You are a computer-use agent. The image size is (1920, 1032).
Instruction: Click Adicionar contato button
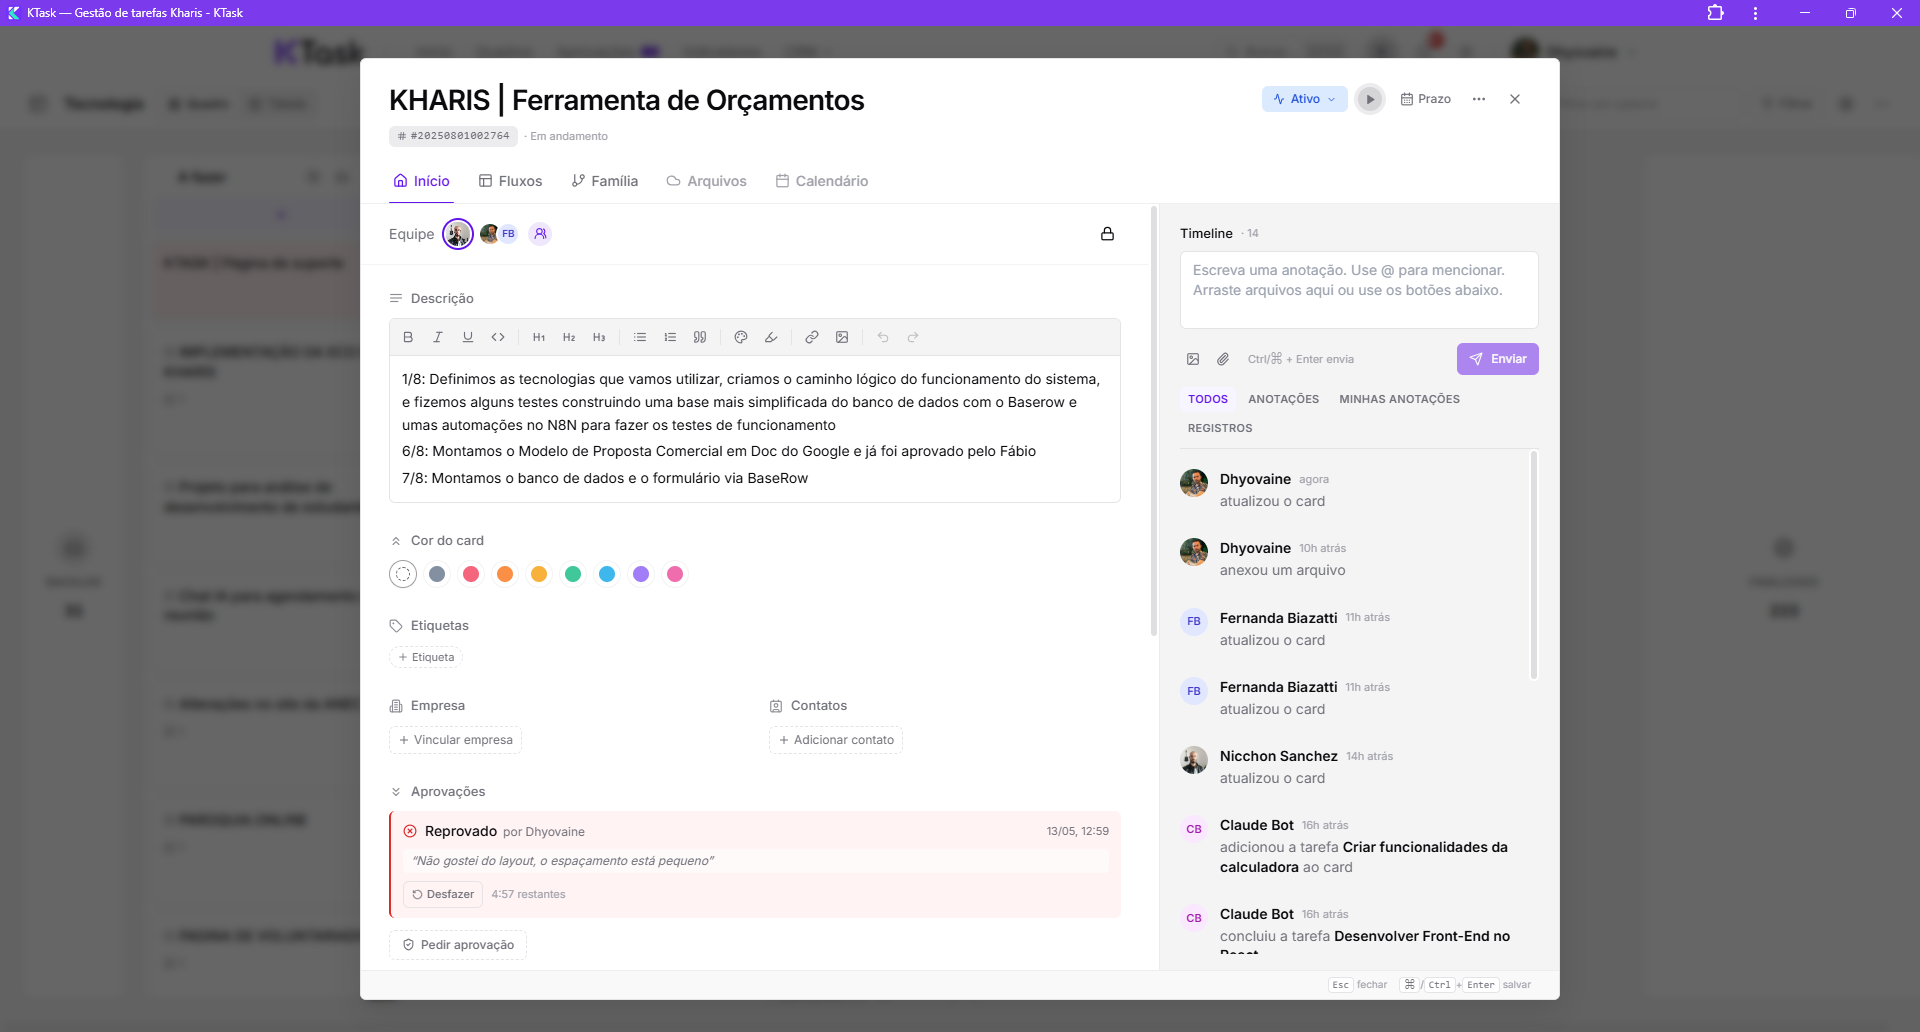click(836, 740)
